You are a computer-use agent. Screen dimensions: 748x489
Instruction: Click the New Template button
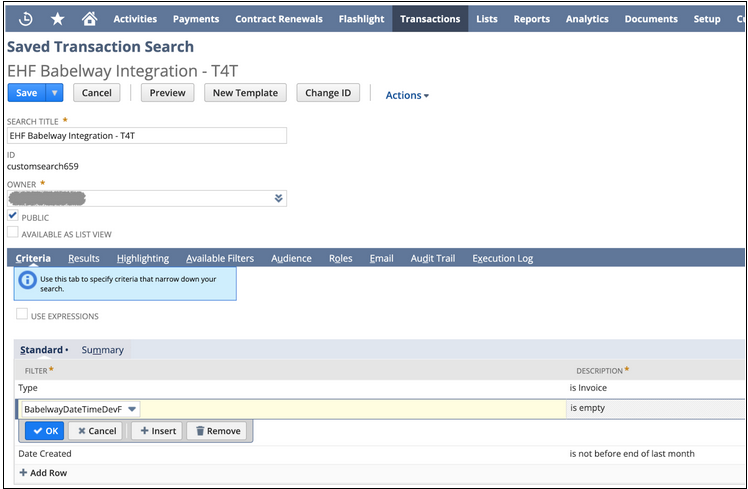point(245,93)
